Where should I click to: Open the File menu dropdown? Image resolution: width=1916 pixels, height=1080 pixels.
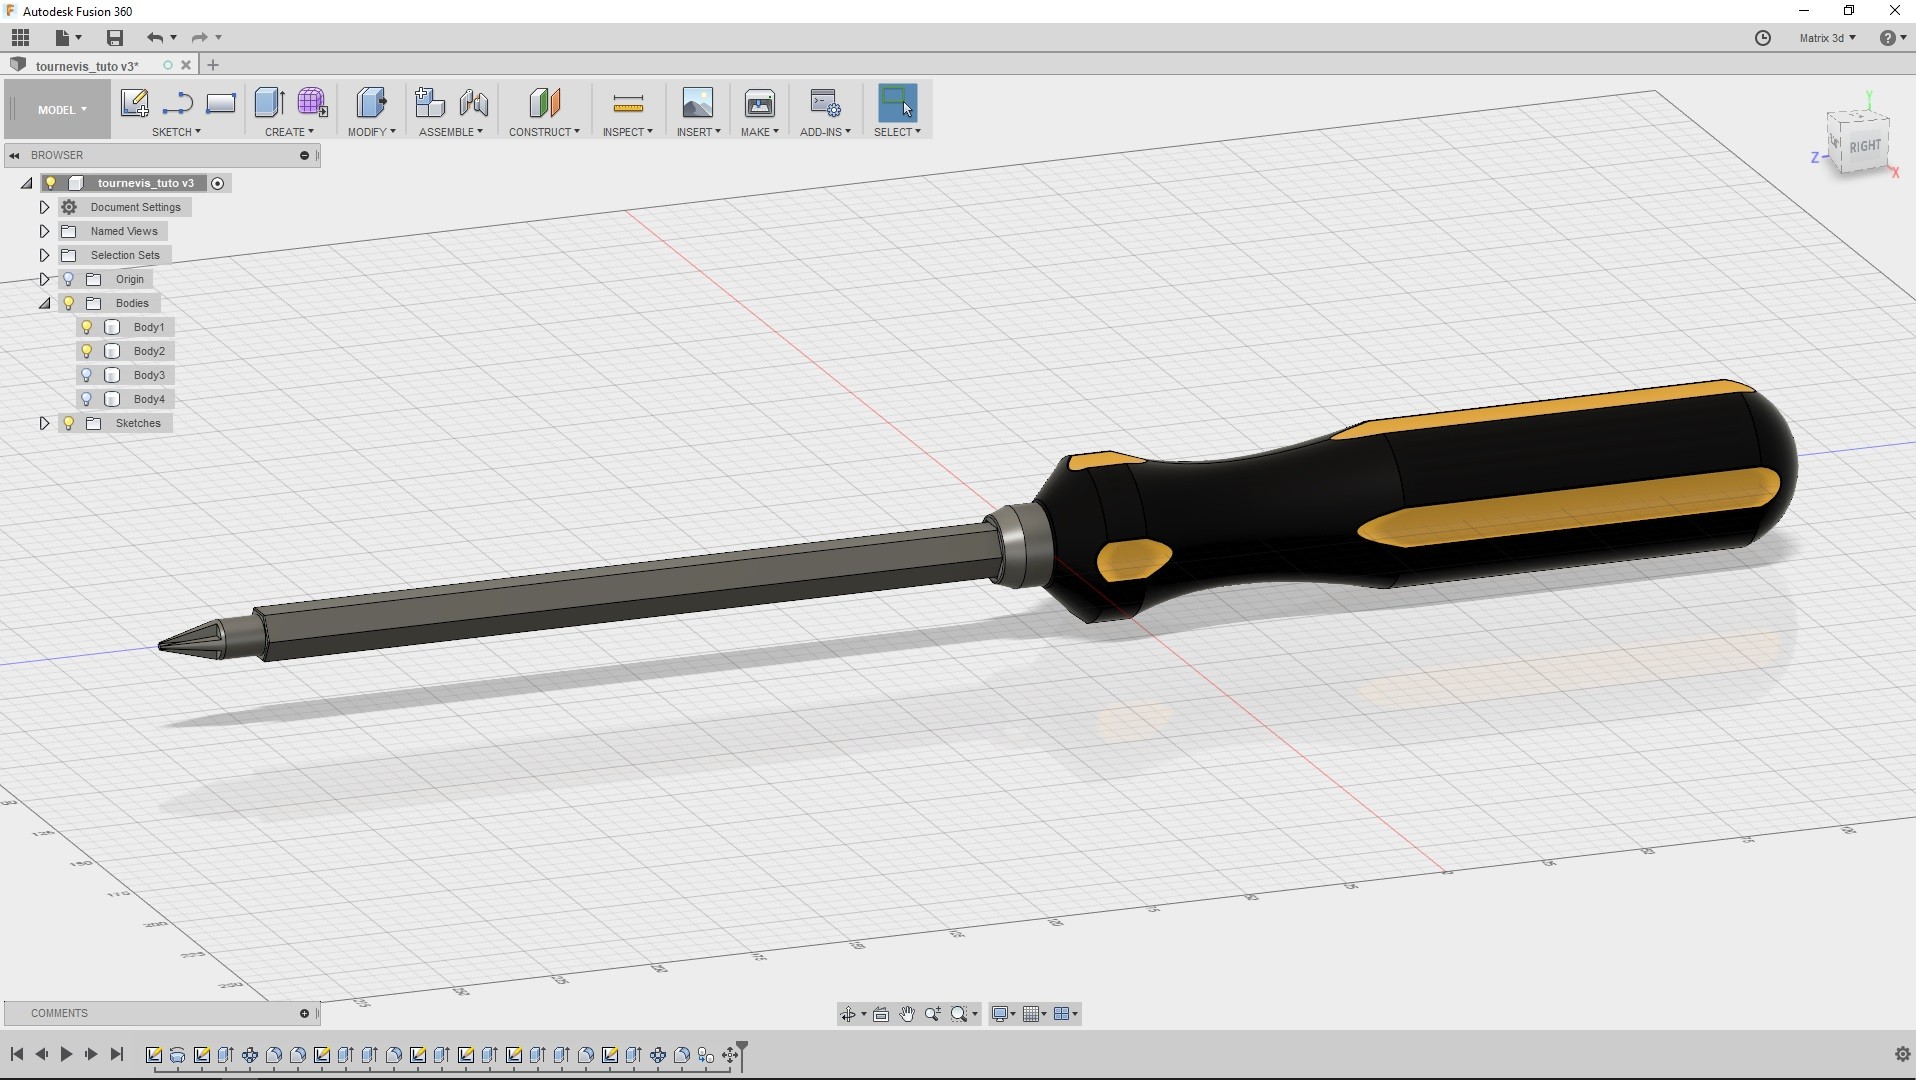coord(68,38)
